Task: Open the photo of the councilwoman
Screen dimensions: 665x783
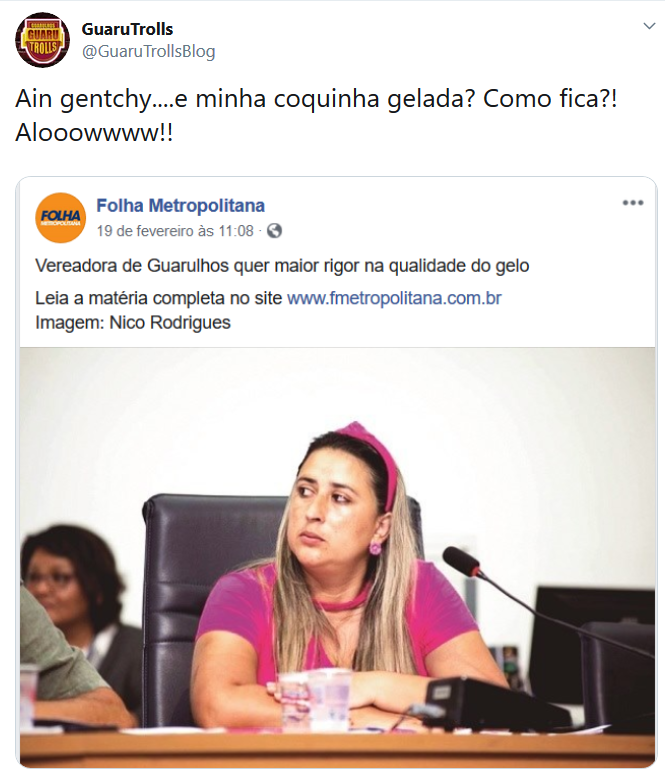Action: tap(337, 557)
